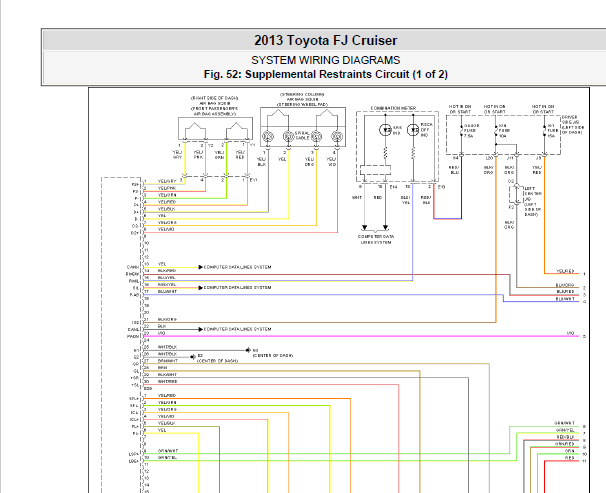This screenshot has width=606, height=493.
Task: Click the arrowhead on the RED wire under Combination Meter
Action: click(x=385, y=227)
